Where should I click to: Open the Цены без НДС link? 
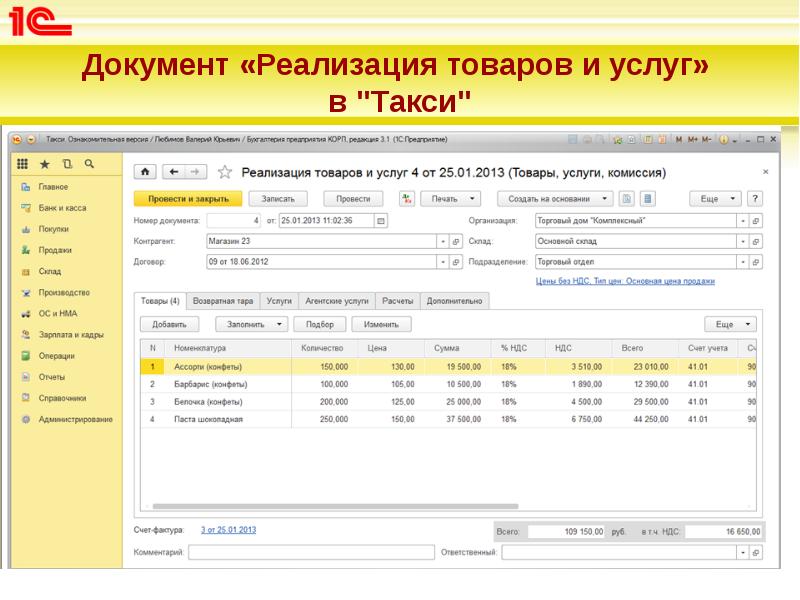pyautogui.click(x=625, y=281)
